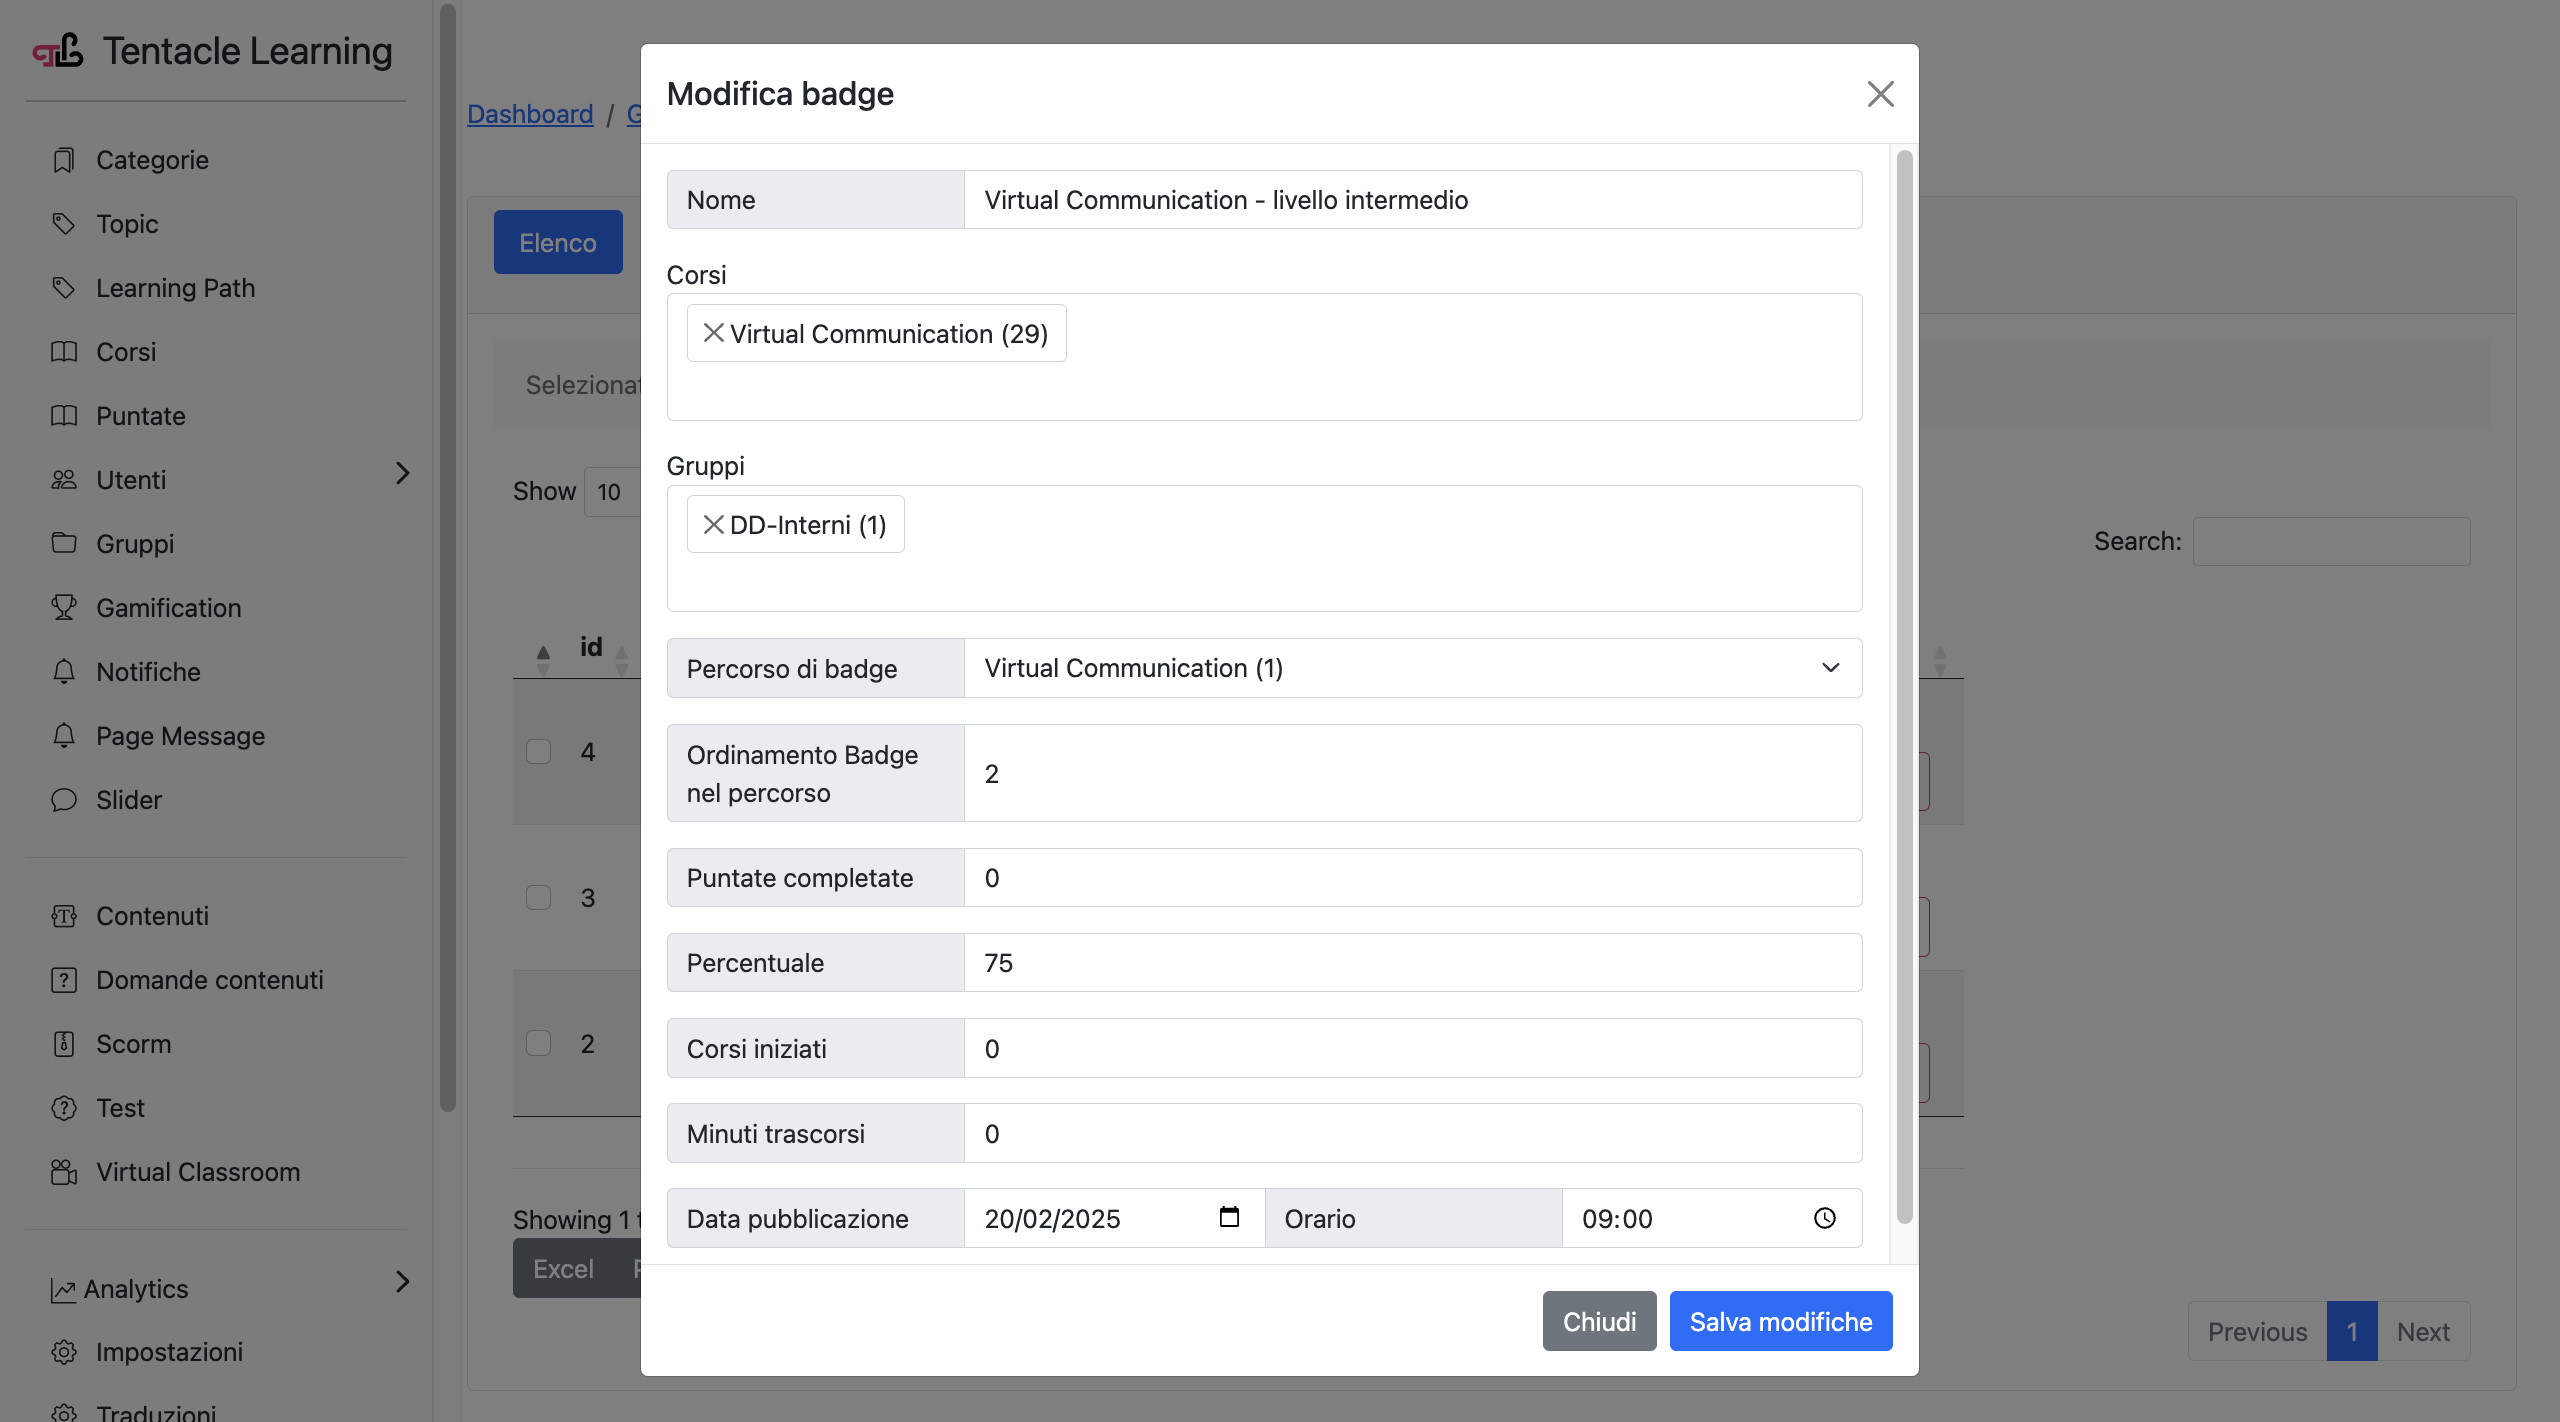Click the clock icon in Orario field

tap(1825, 1218)
